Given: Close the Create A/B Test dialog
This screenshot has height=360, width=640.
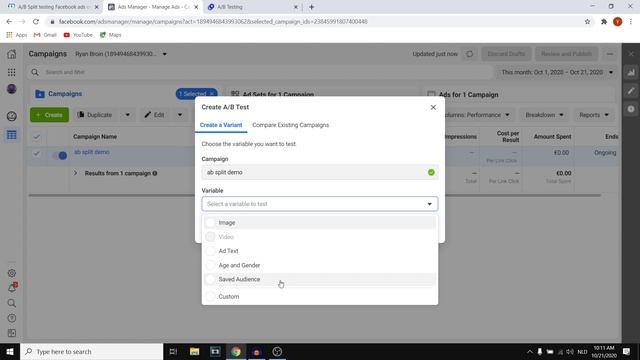Looking at the screenshot, I should point(433,107).
